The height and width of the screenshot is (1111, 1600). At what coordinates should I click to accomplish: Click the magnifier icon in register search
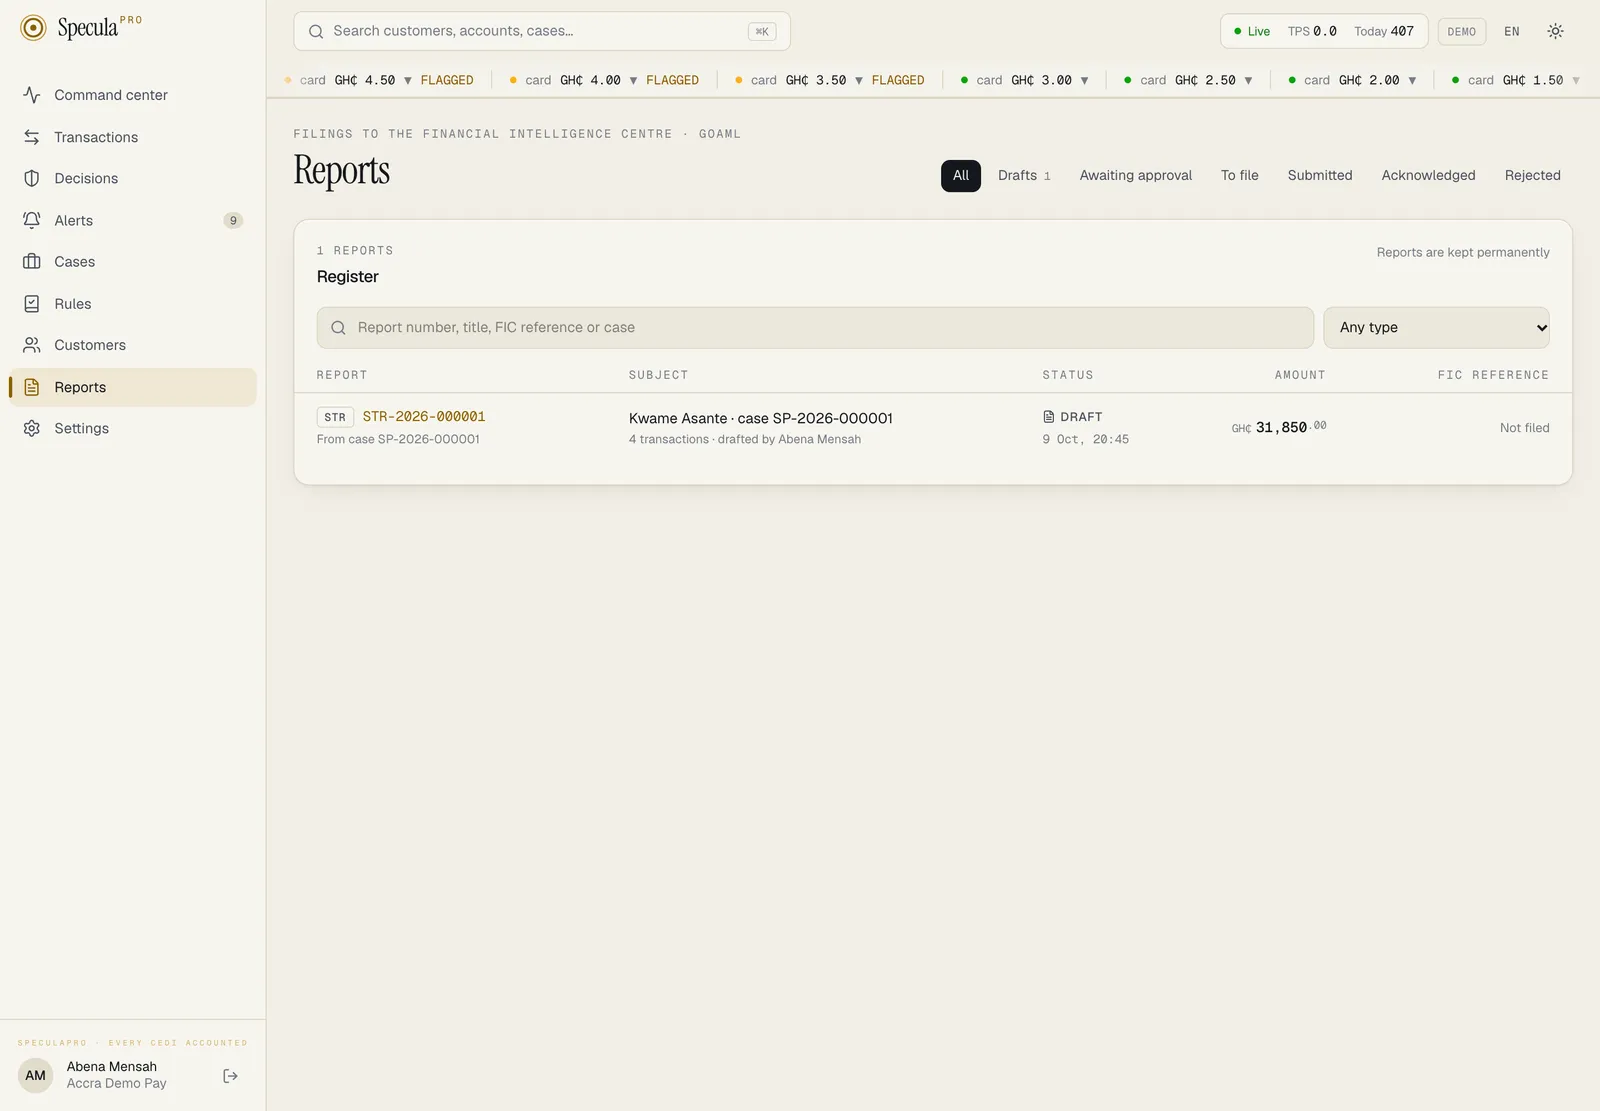coord(338,328)
